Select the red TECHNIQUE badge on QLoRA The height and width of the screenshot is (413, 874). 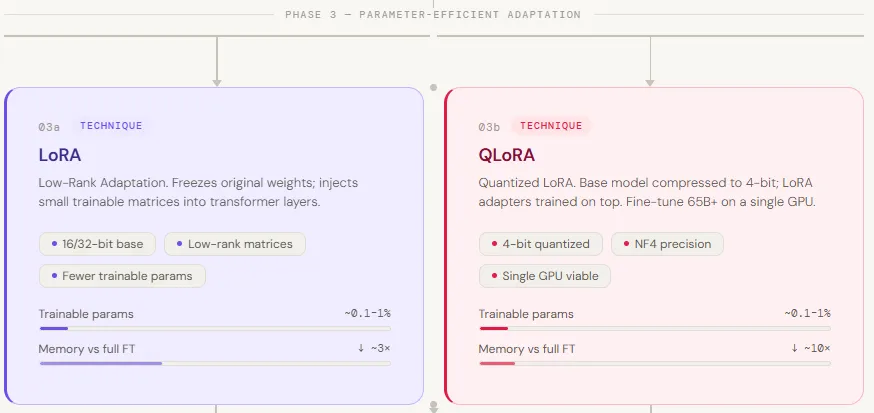(551, 126)
